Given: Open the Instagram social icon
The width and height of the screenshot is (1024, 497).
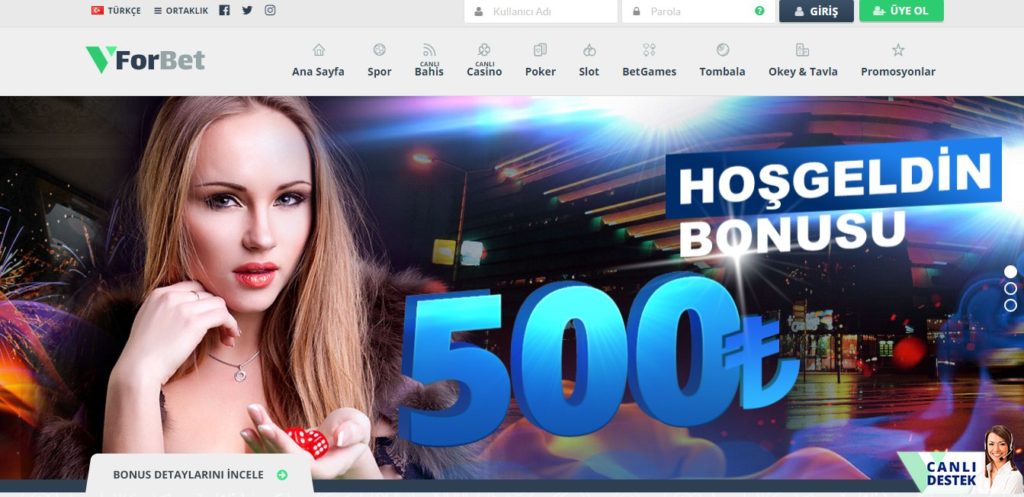Looking at the screenshot, I should click(270, 10).
